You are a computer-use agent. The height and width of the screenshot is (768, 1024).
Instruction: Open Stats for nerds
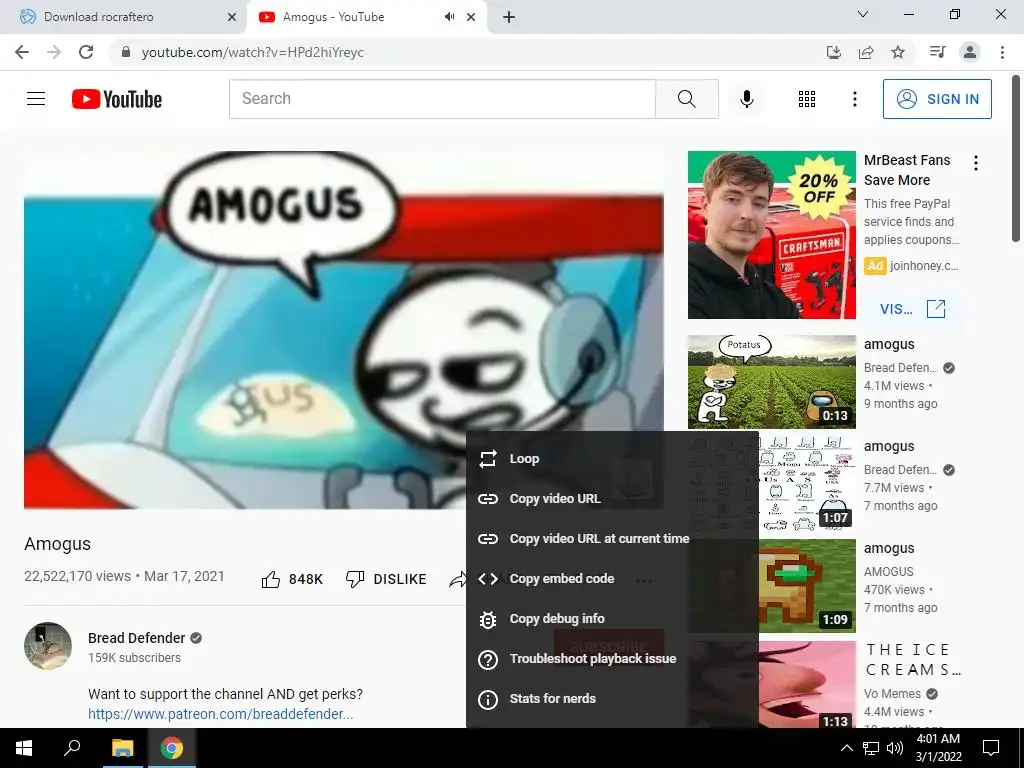[x=613, y=698]
